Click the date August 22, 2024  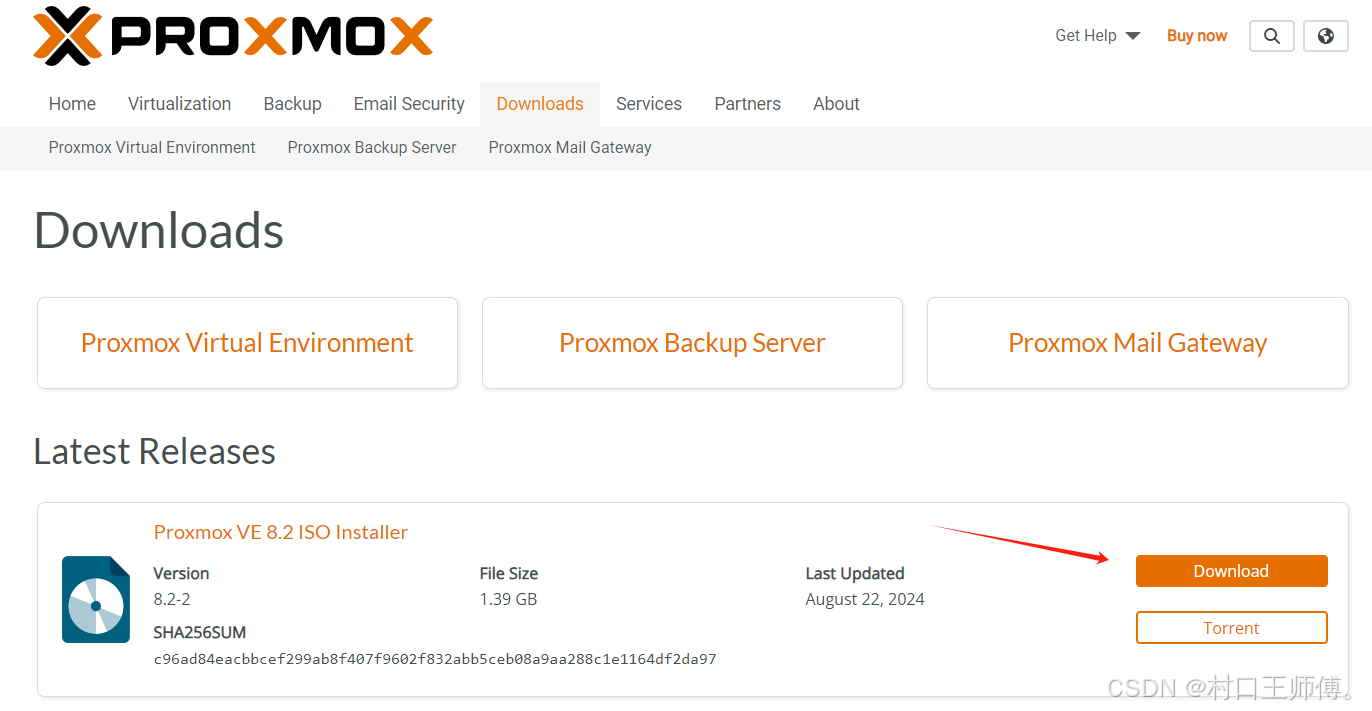click(865, 599)
